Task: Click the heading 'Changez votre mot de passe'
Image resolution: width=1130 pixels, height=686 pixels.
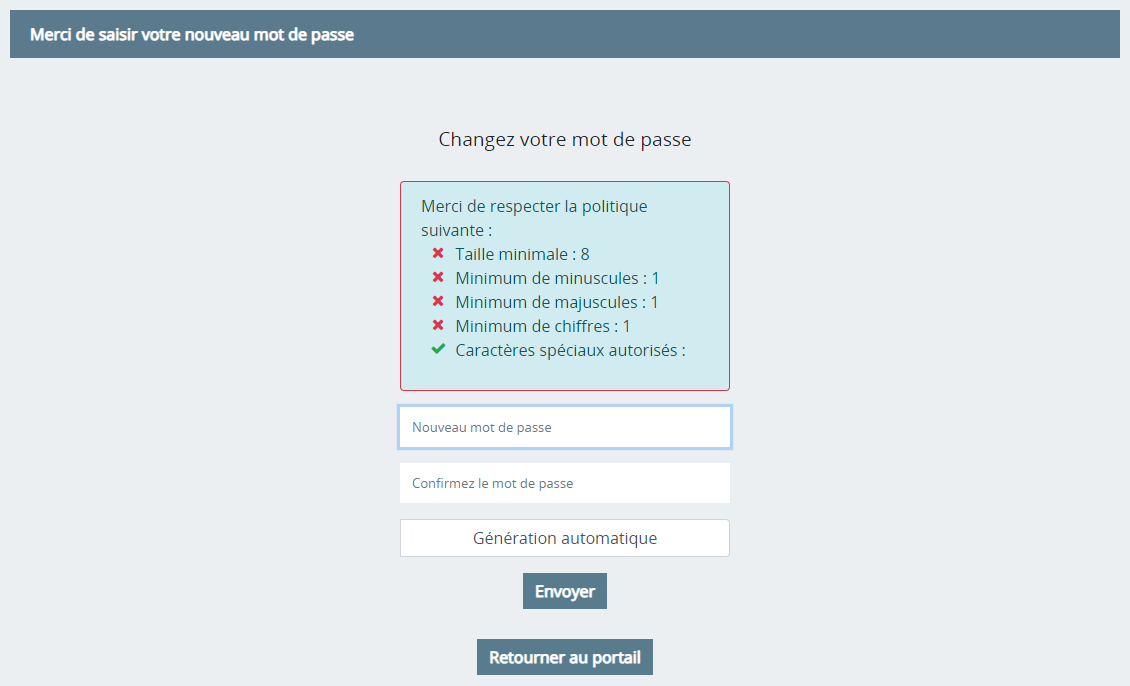Action: point(565,139)
